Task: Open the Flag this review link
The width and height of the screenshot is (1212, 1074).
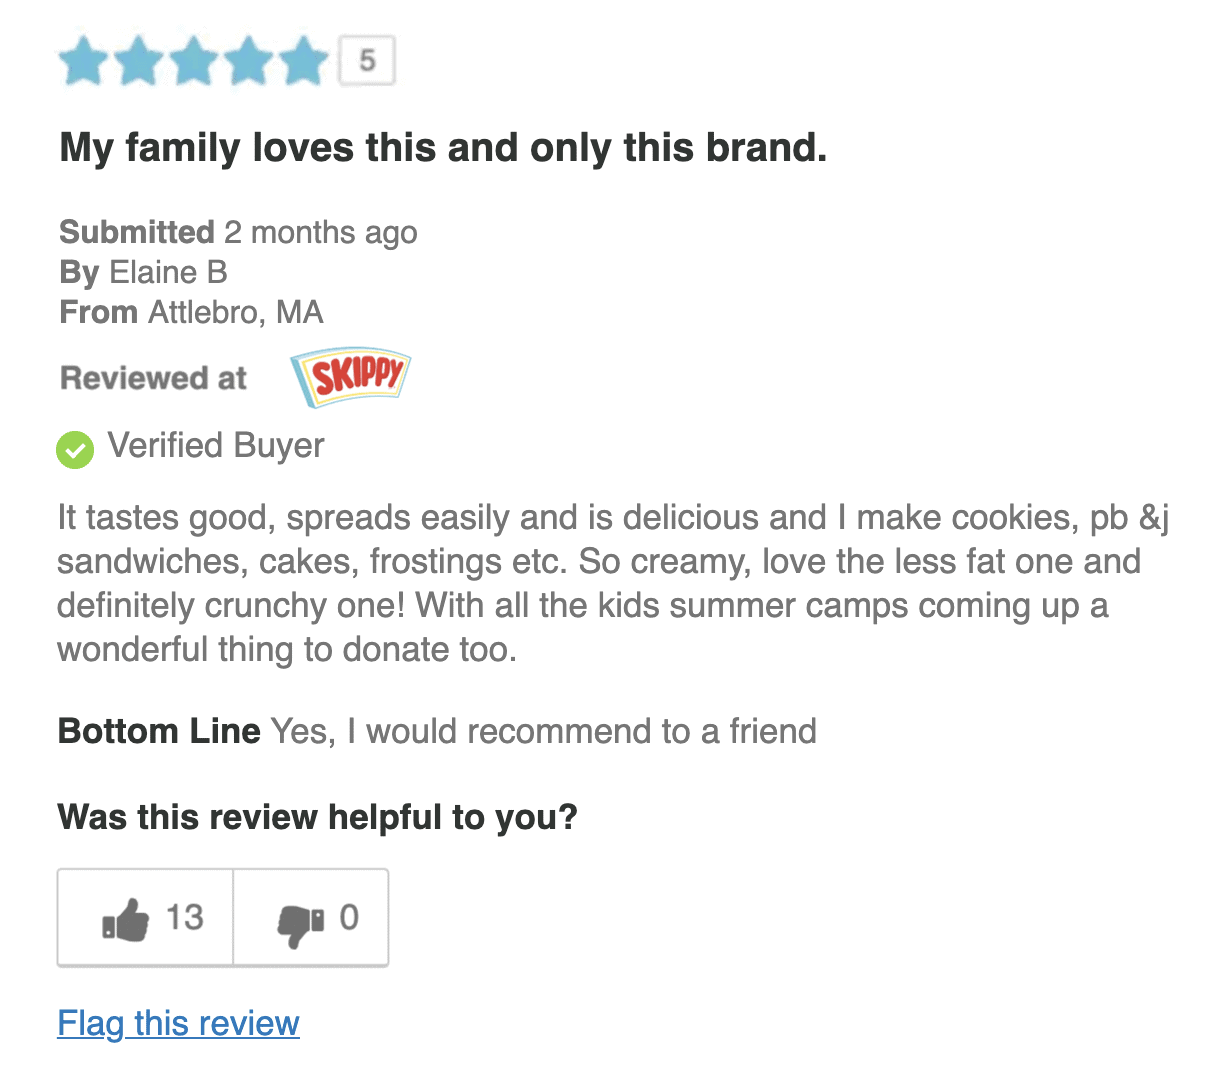Action: point(178,1023)
